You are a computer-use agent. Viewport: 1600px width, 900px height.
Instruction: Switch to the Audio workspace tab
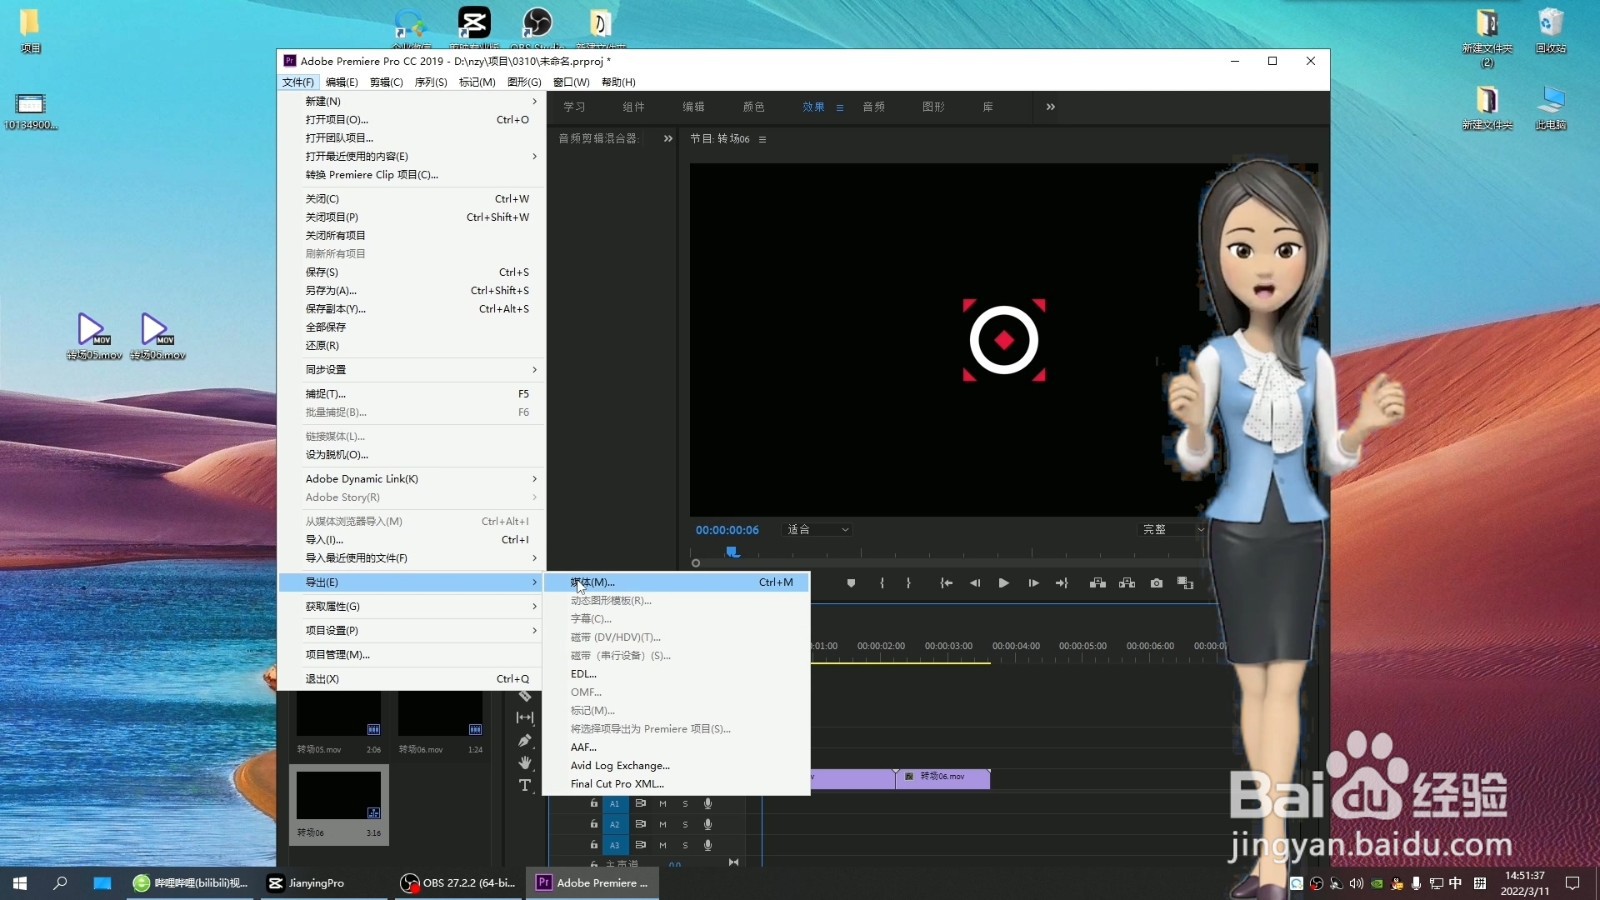click(x=874, y=107)
